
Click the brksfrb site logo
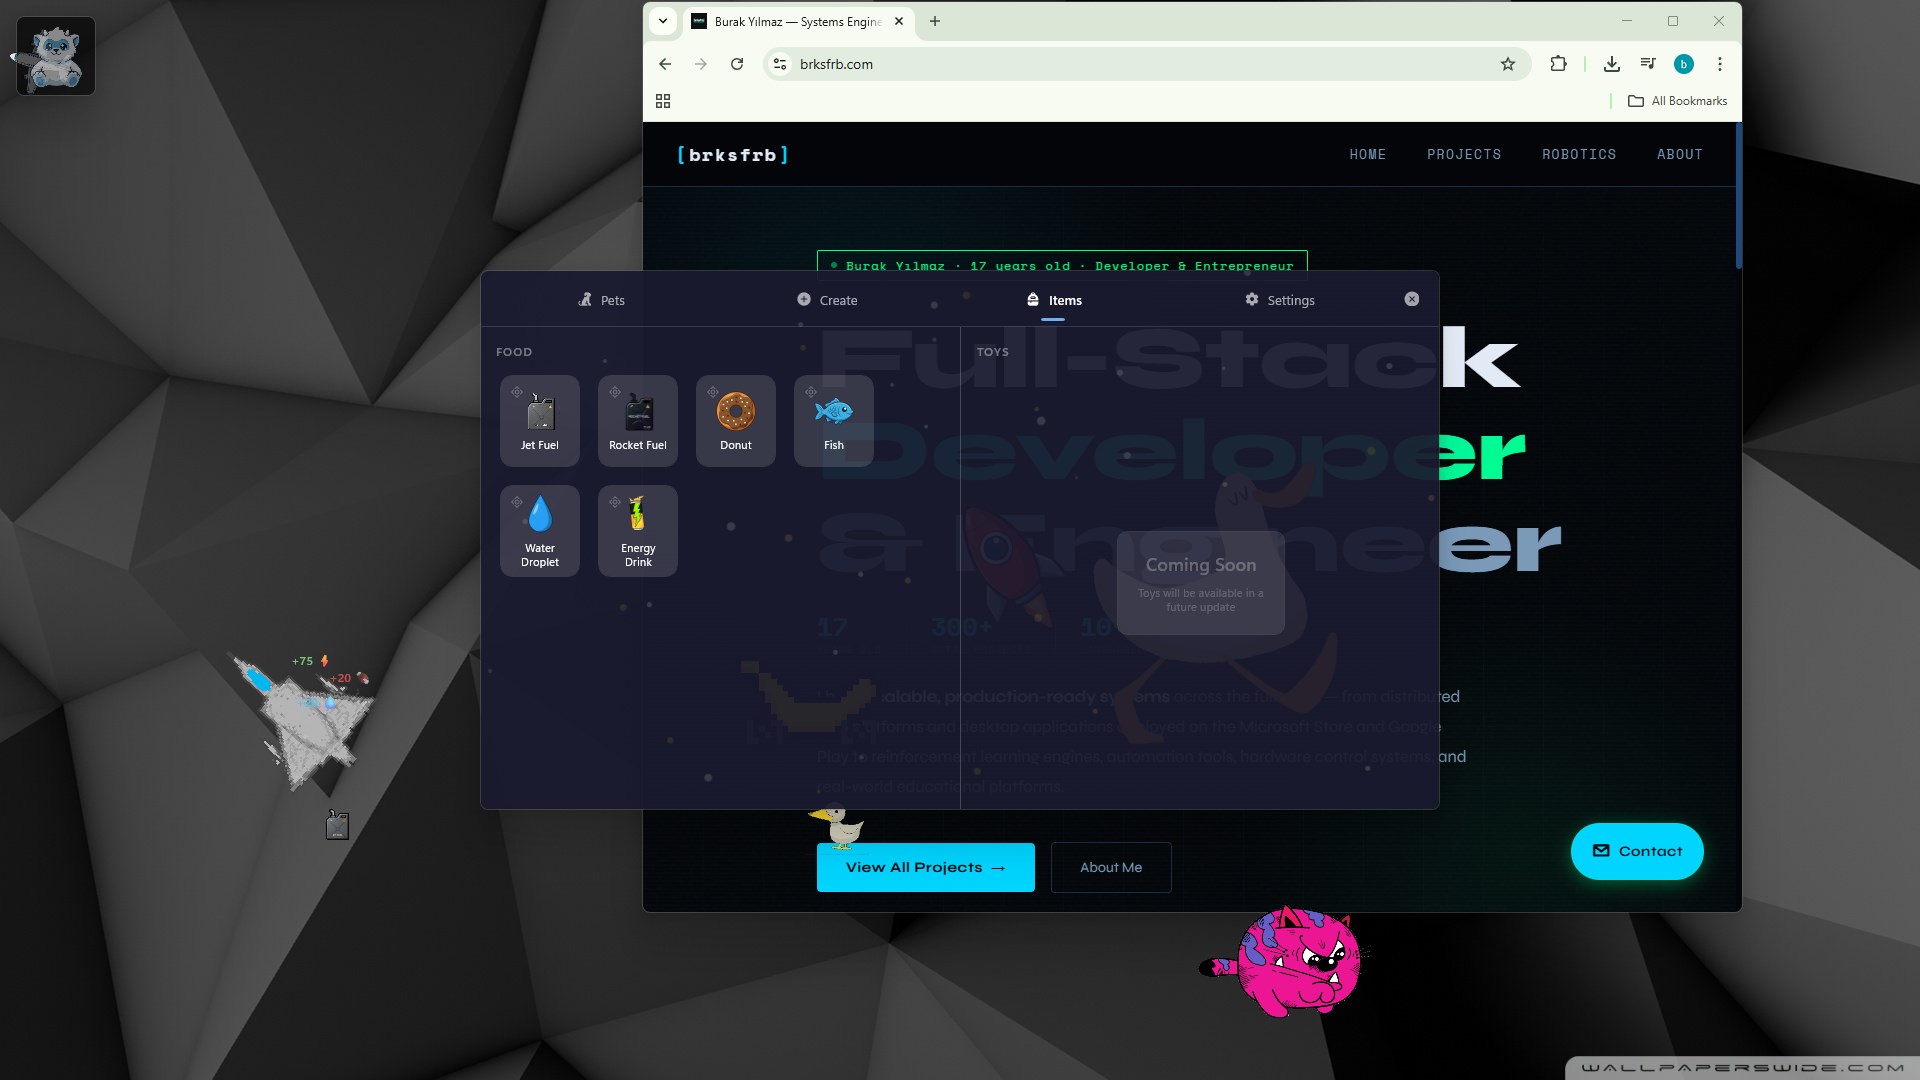click(733, 155)
